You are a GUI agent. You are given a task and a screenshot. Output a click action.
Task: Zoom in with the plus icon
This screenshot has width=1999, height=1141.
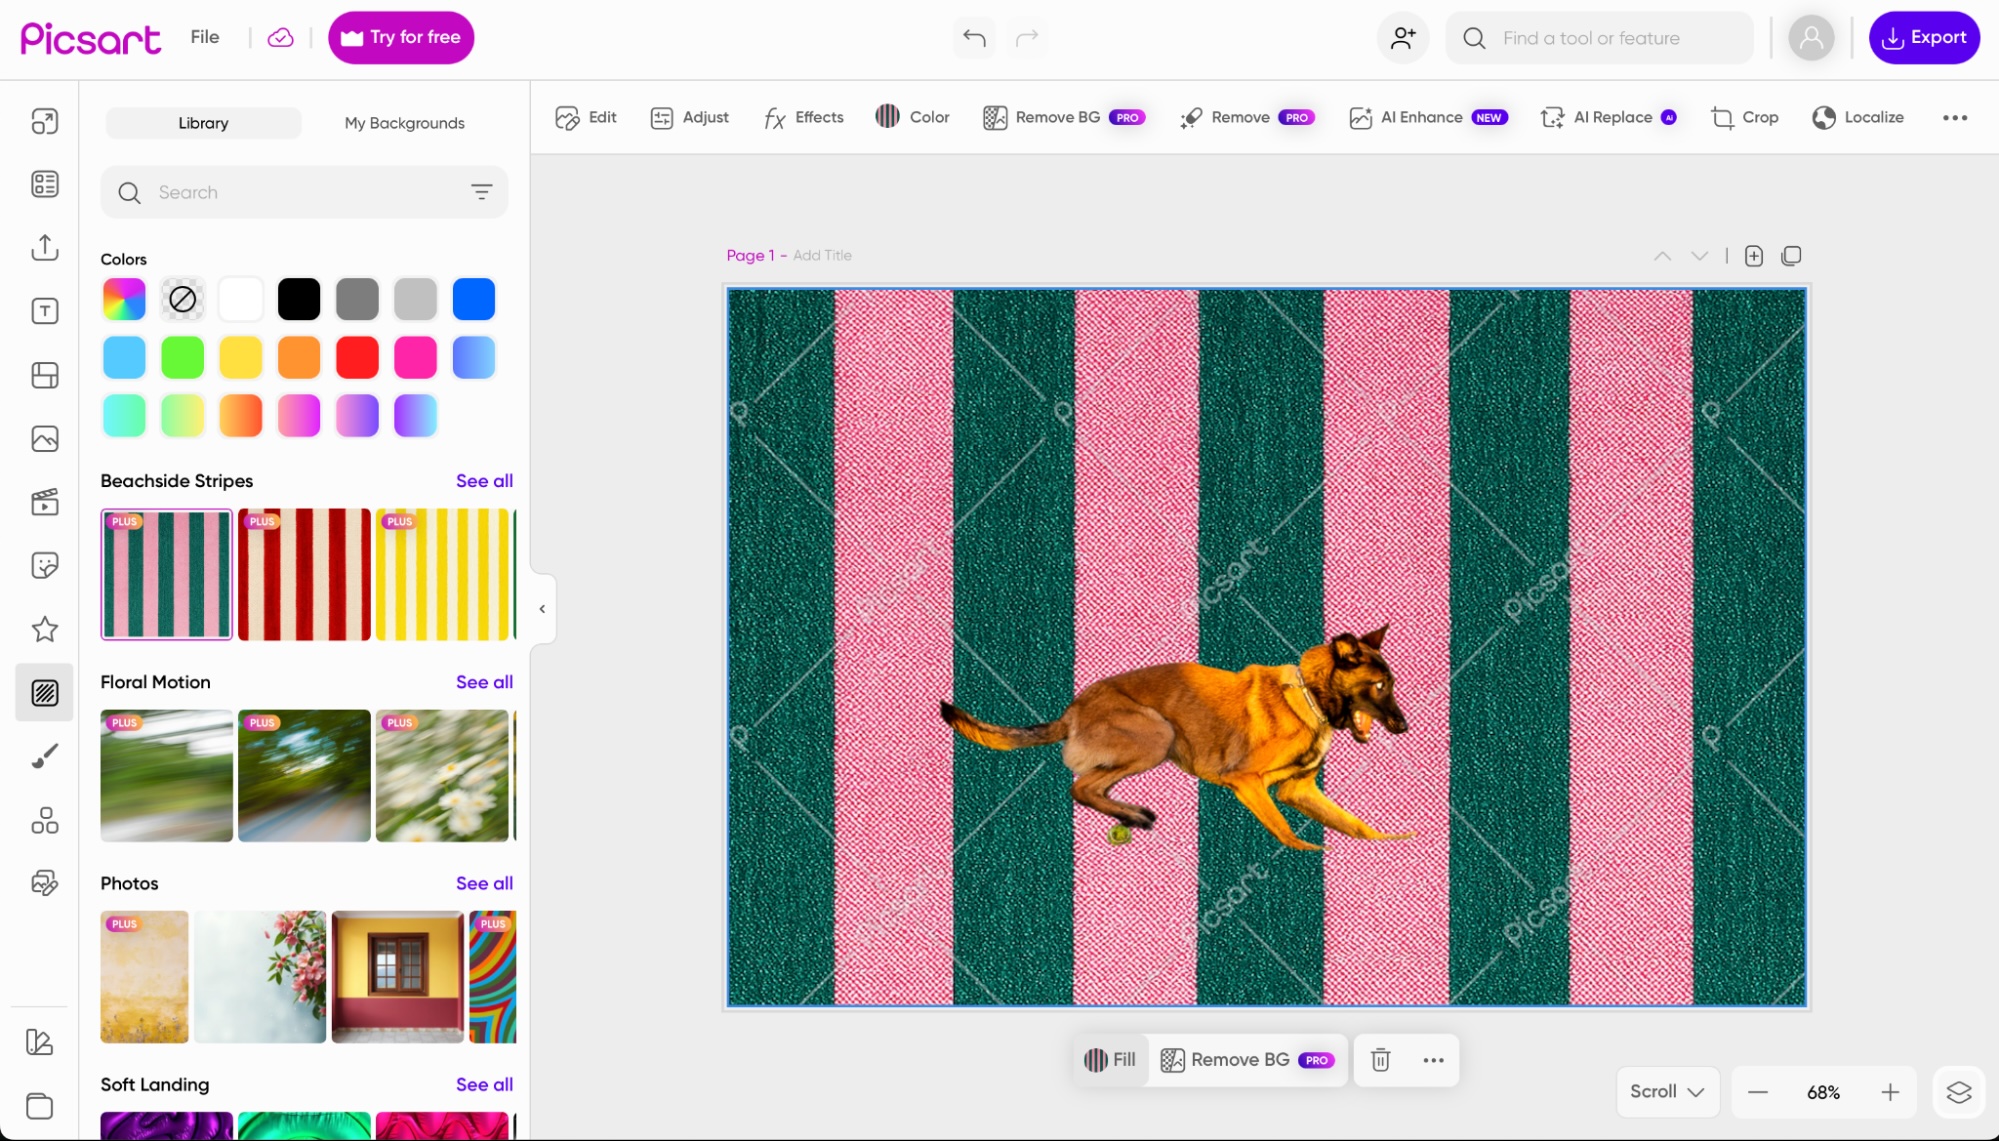[x=1890, y=1092]
